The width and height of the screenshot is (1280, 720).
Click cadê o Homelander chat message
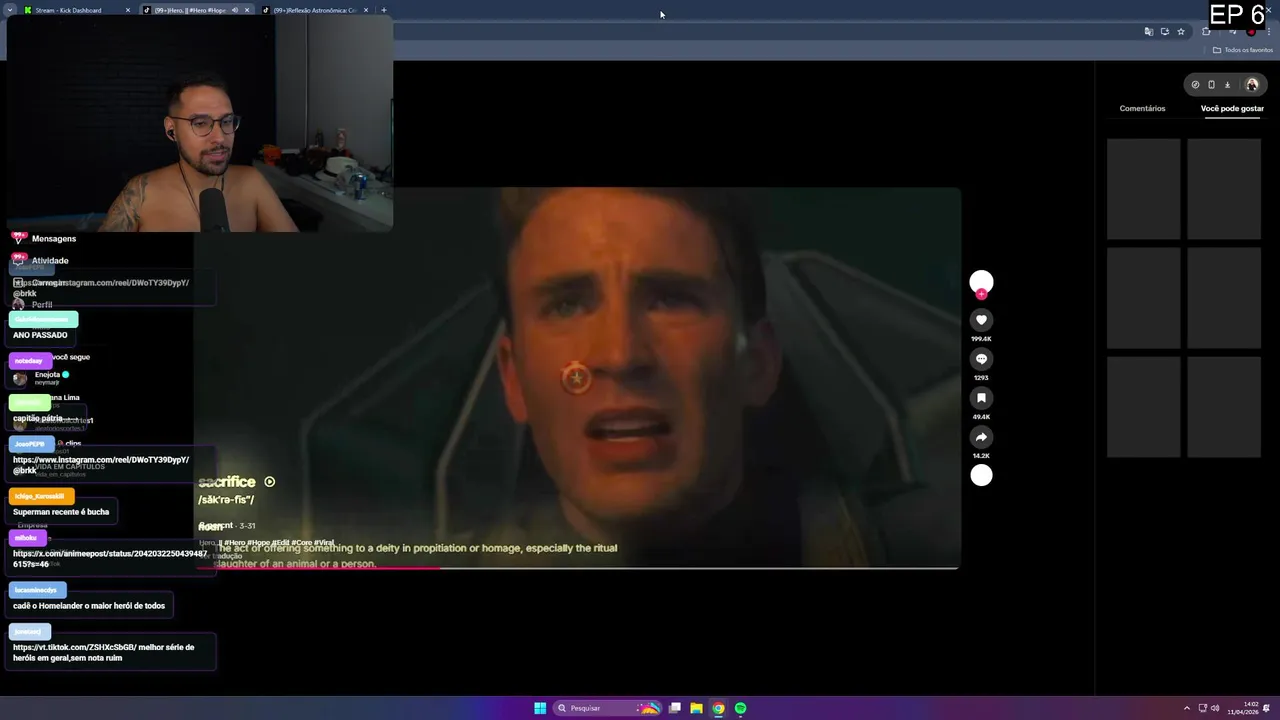pyautogui.click(x=89, y=606)
